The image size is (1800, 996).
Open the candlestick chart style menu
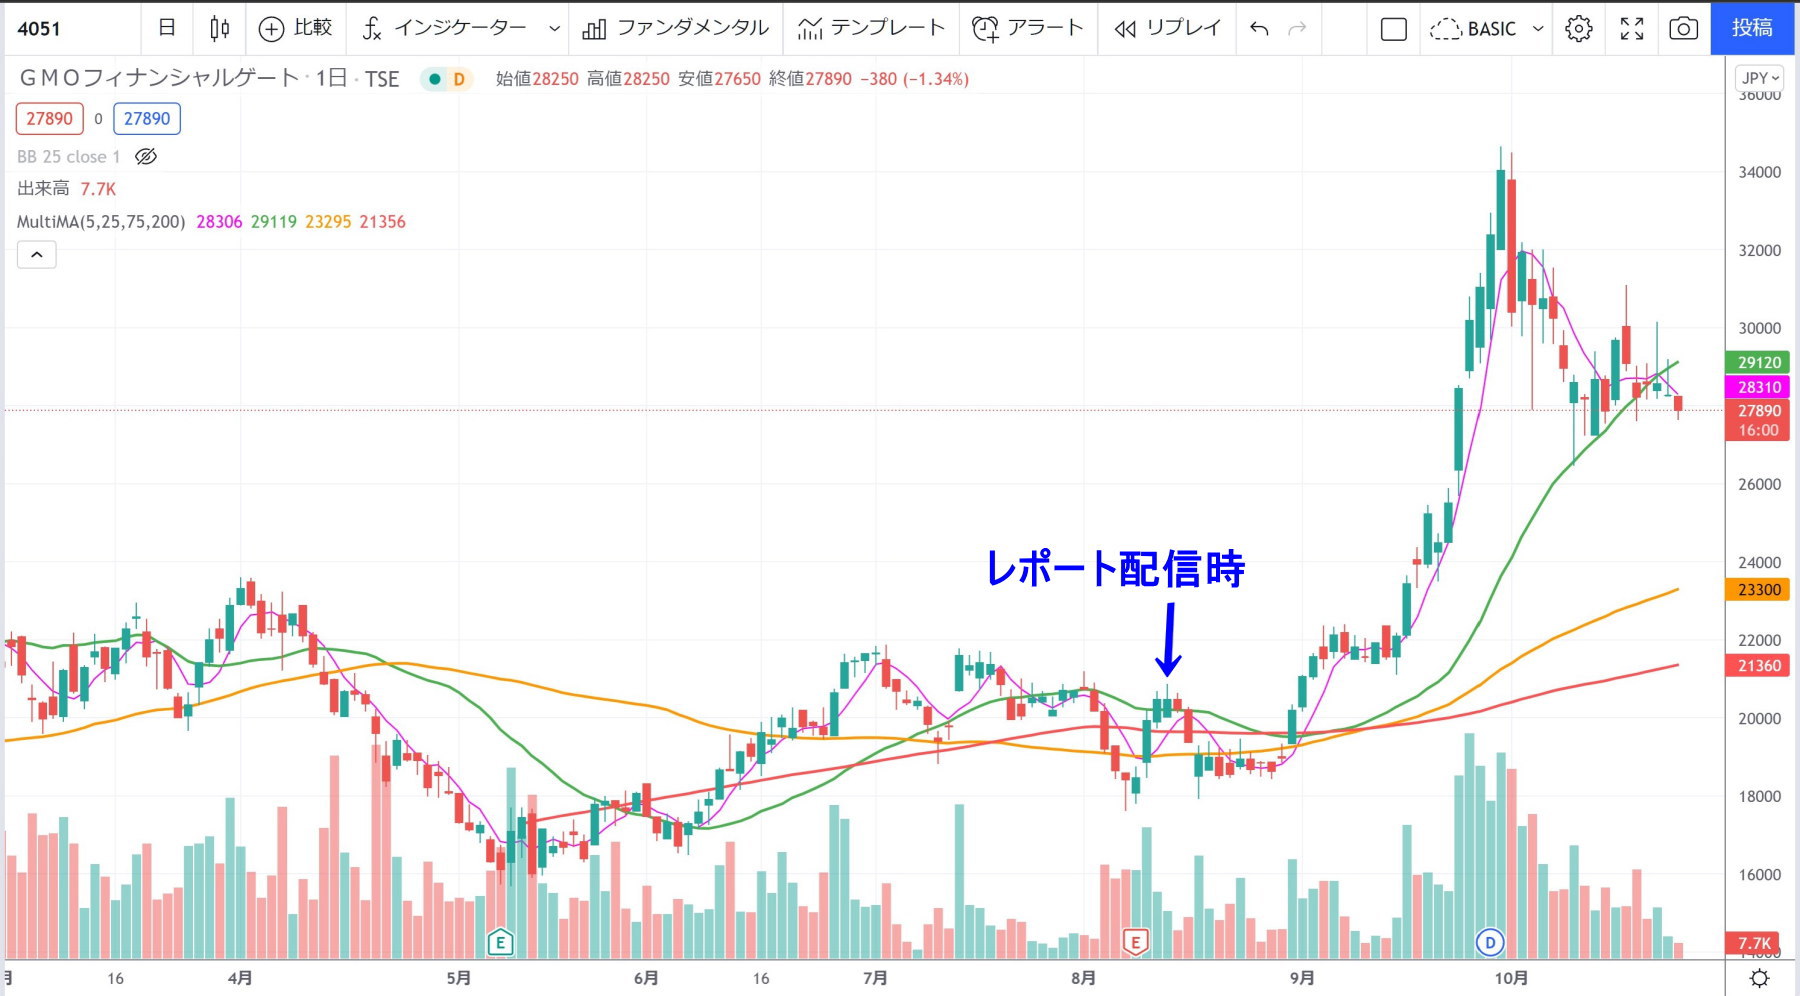point(220,28)
